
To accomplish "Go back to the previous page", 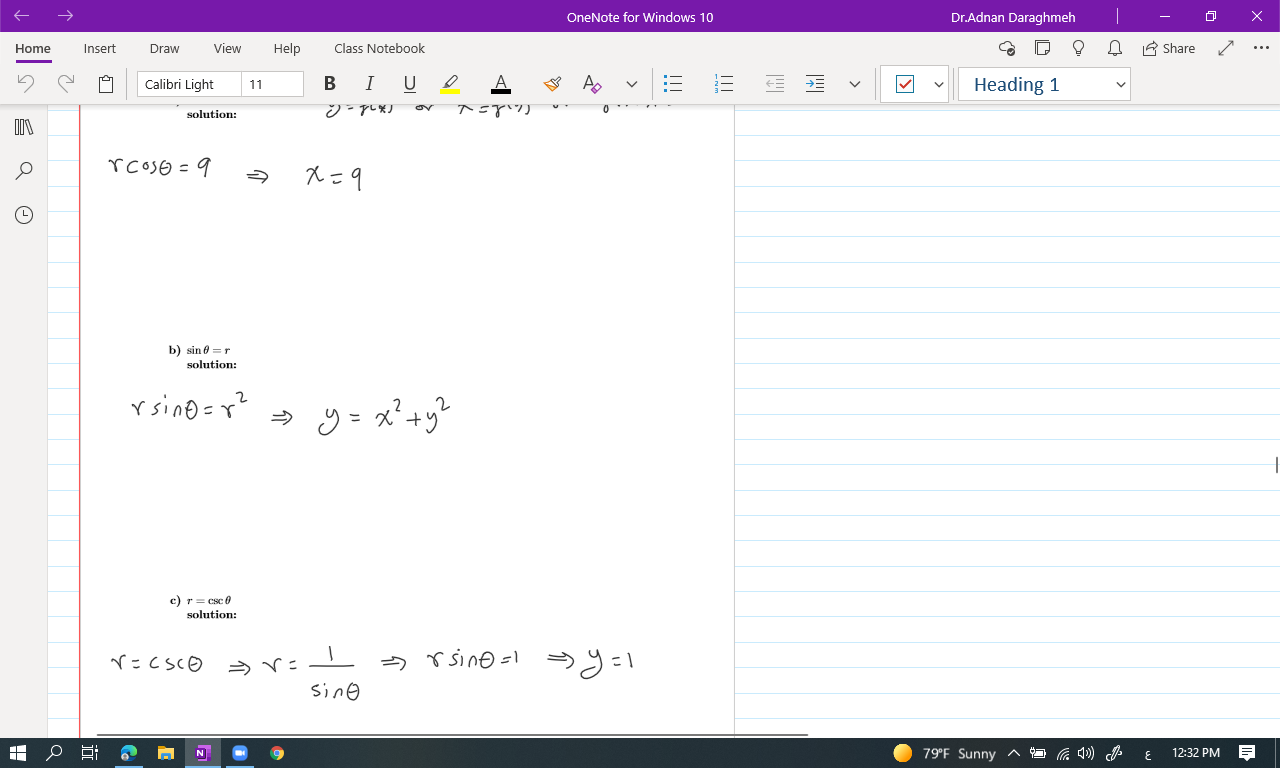I will (x=22, y=16).
